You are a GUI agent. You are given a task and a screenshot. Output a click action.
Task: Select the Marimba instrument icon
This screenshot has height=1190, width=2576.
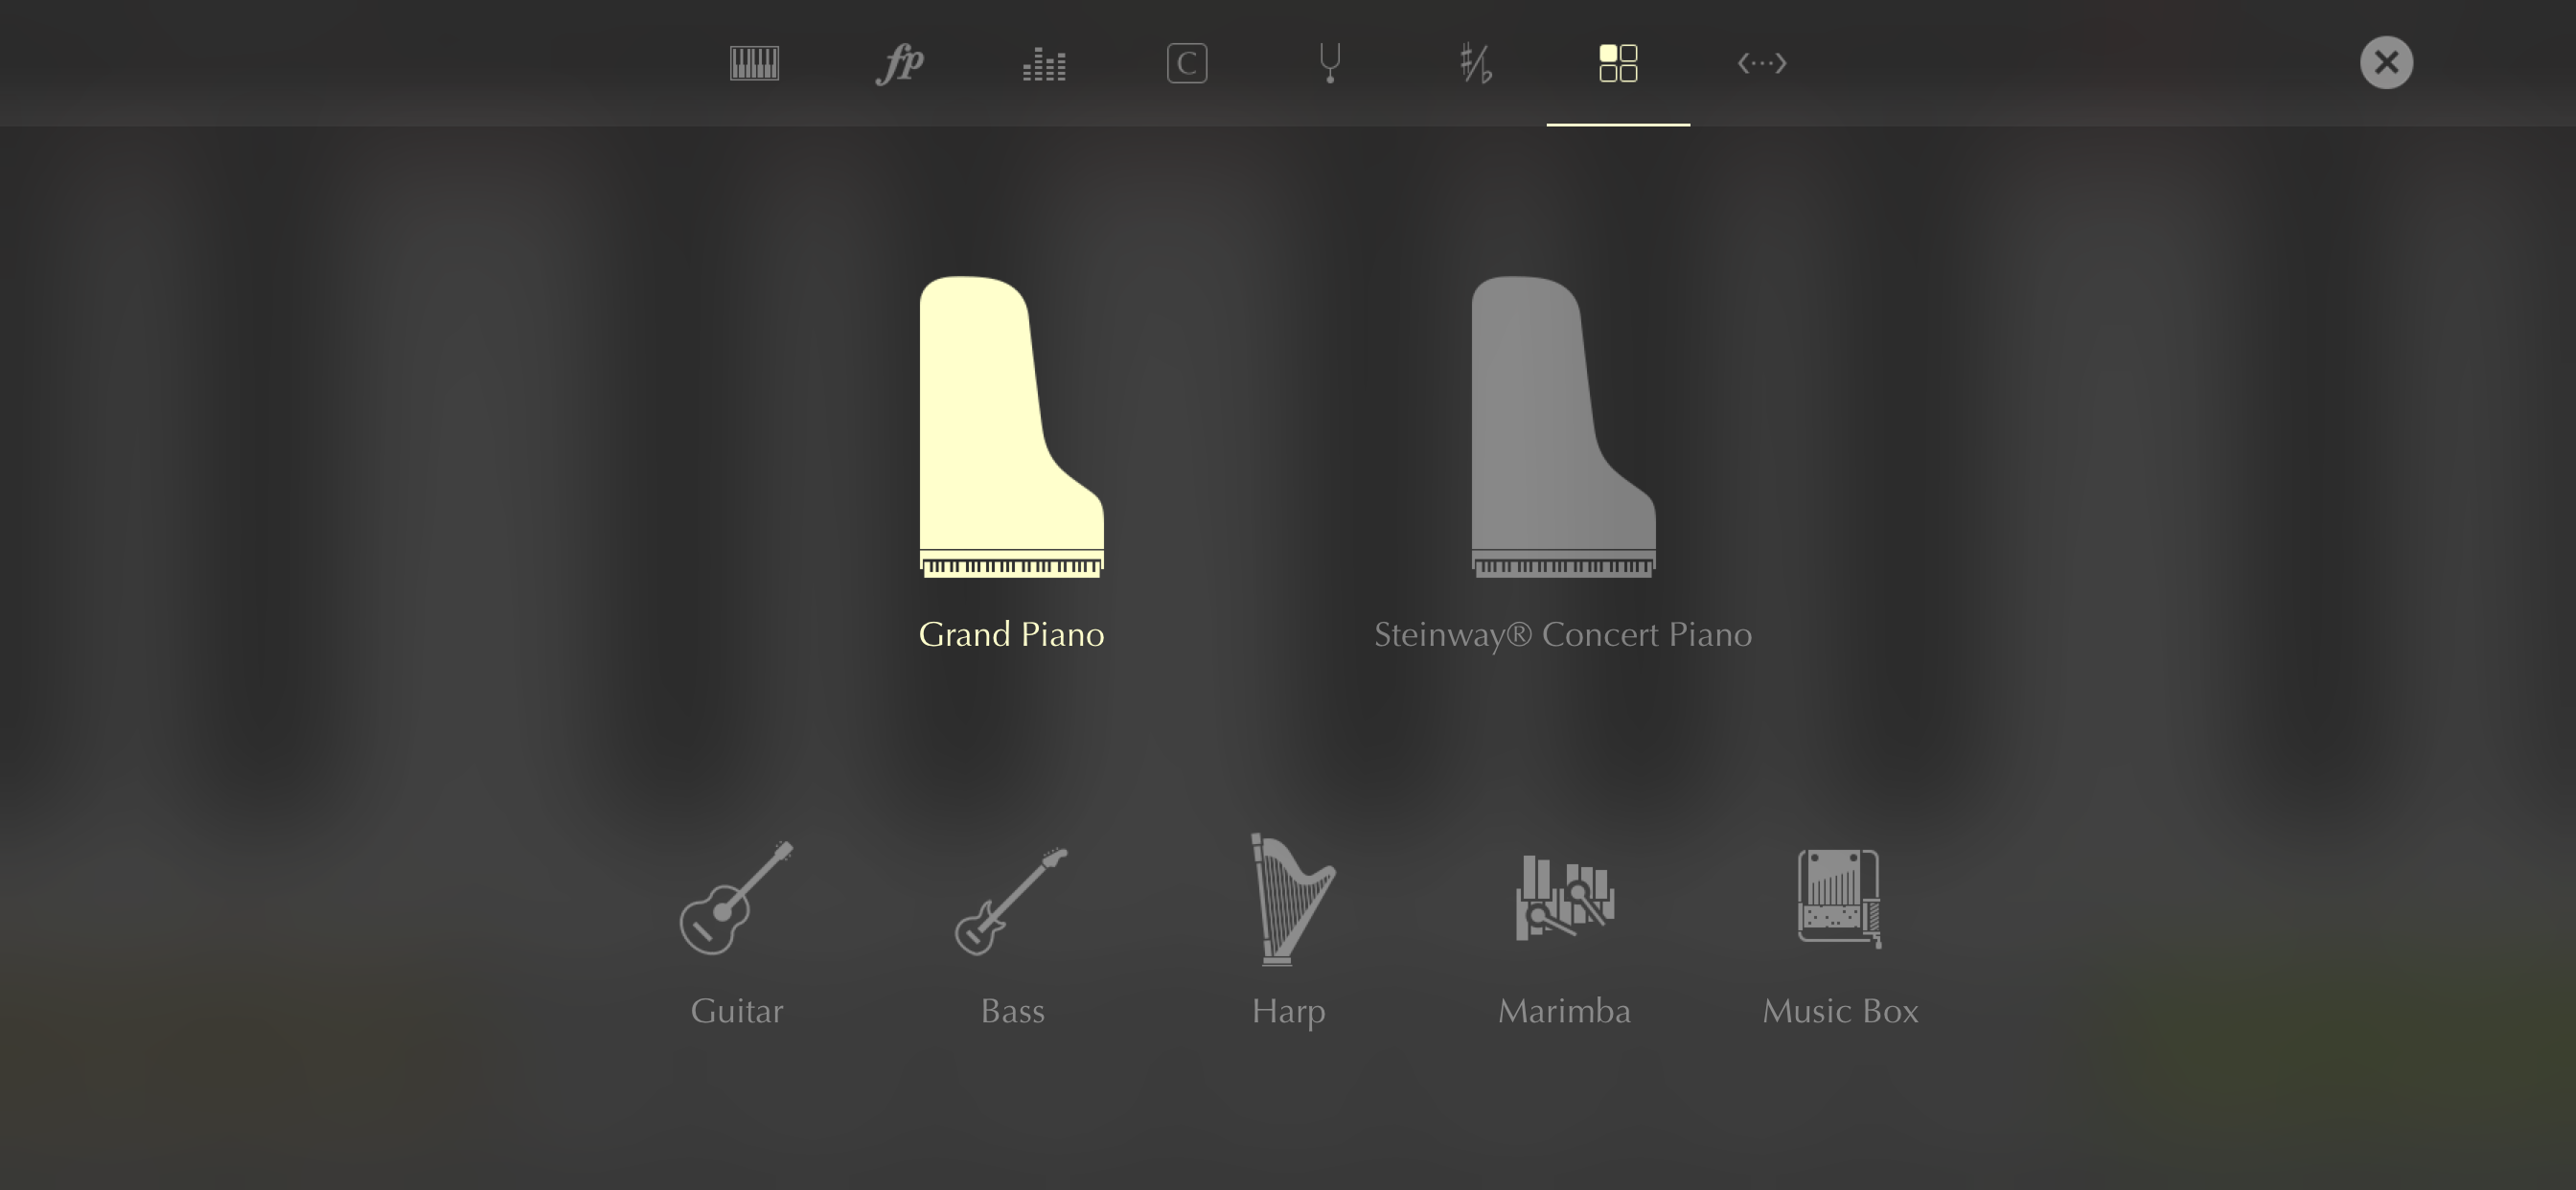[1564, 897]
